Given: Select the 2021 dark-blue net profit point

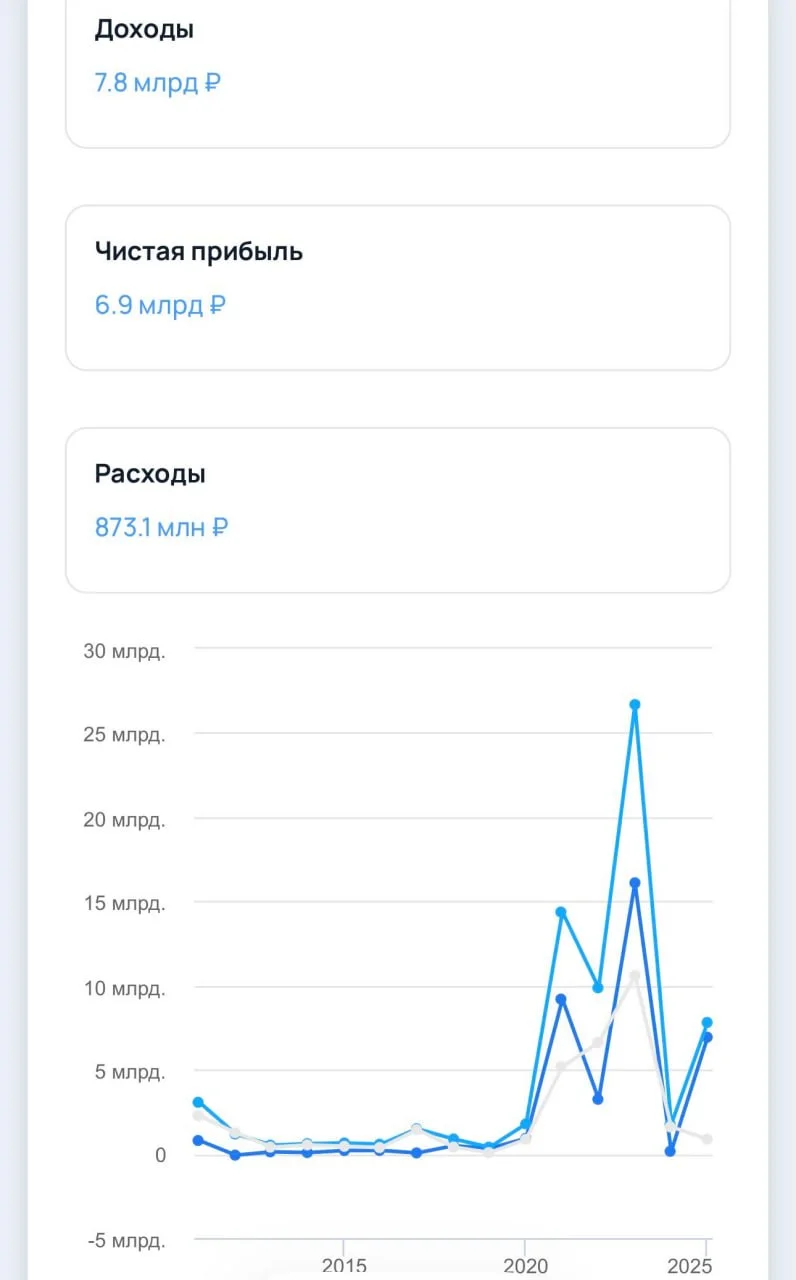Looking at the screenshot, I should (x=561, y=999).
